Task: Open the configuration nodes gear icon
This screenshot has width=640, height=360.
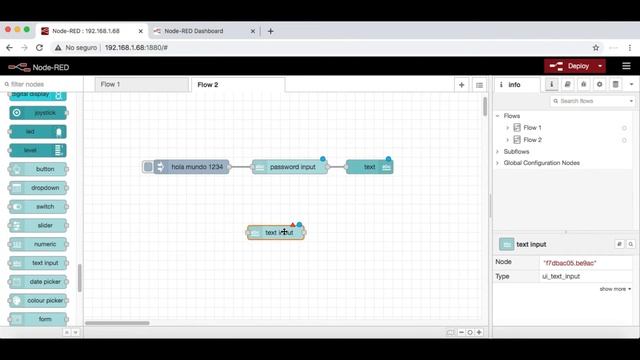Action: [x=599, y=84]
